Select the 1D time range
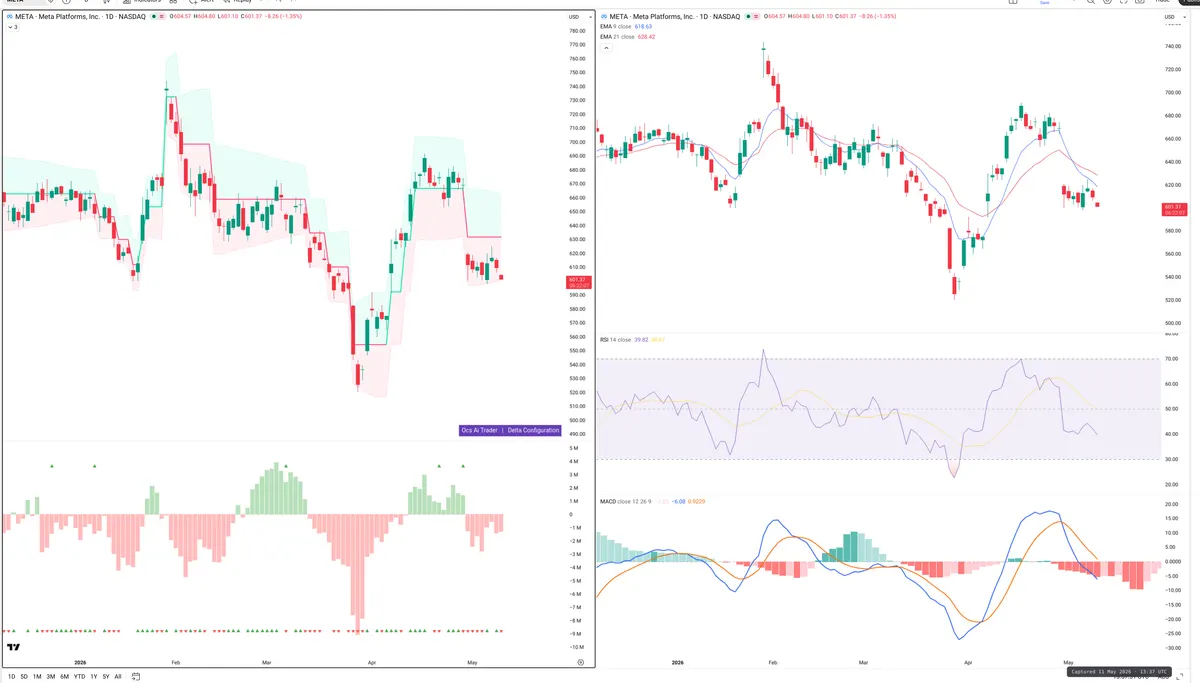The height and width of the screenshot is (683, 1200). 12,677
